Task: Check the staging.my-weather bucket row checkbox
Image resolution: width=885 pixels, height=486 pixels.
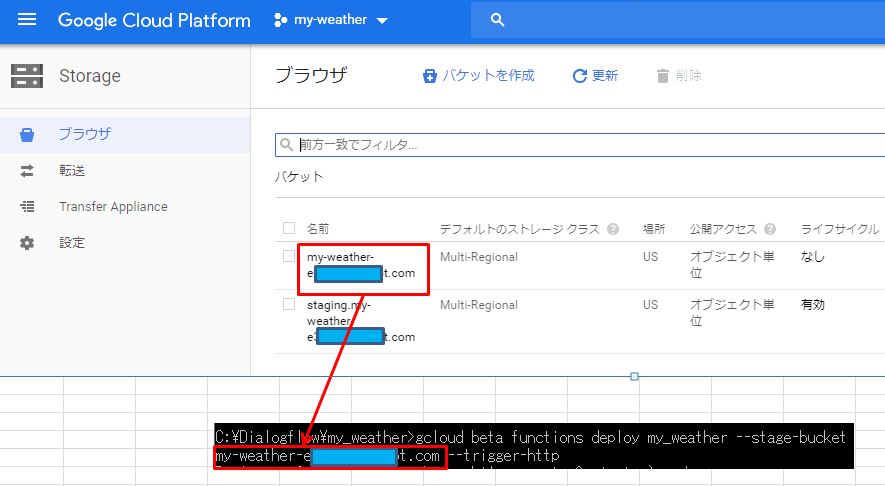Action: 289,304
